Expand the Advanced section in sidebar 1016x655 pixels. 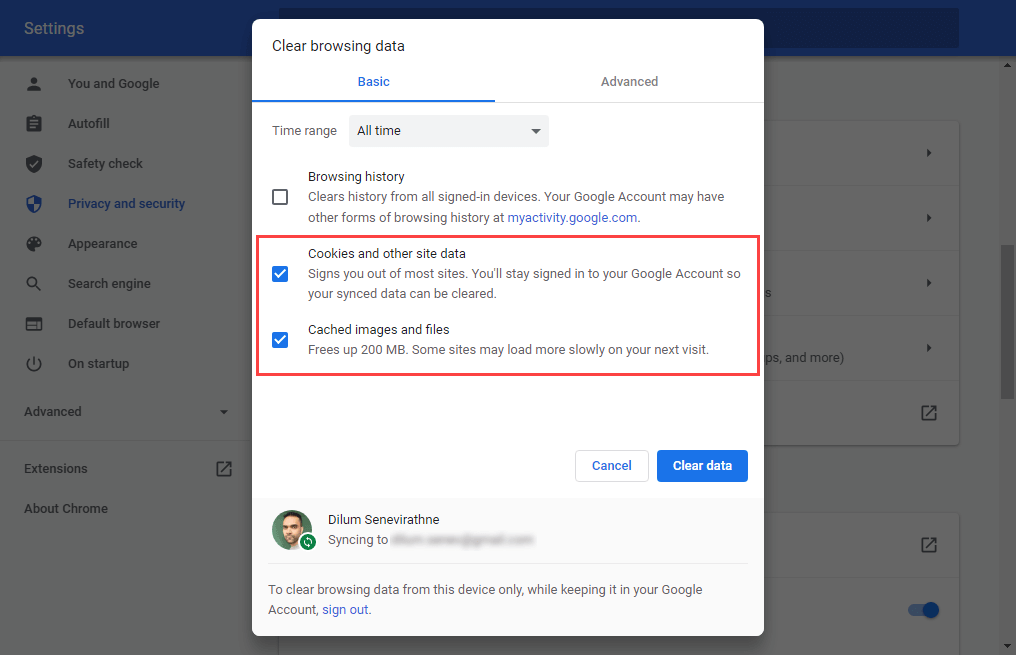click(x=126, y=412)
